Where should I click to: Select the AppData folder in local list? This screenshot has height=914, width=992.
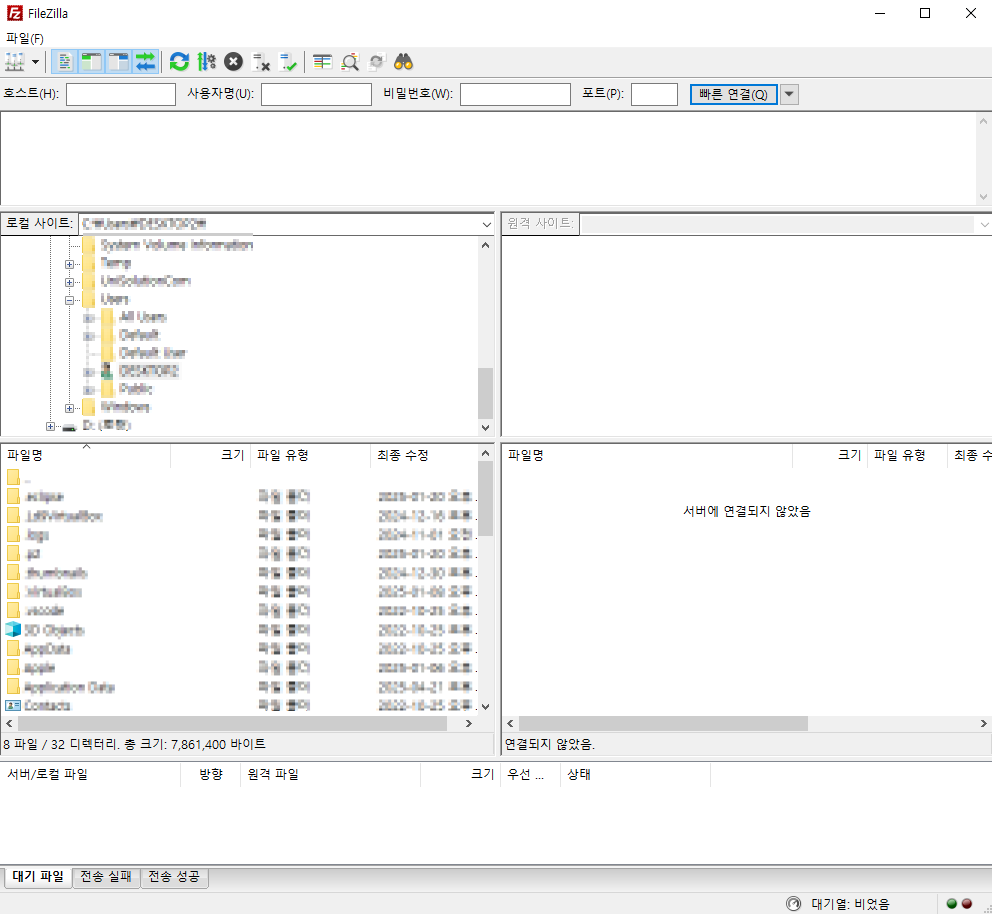(47, 649)
